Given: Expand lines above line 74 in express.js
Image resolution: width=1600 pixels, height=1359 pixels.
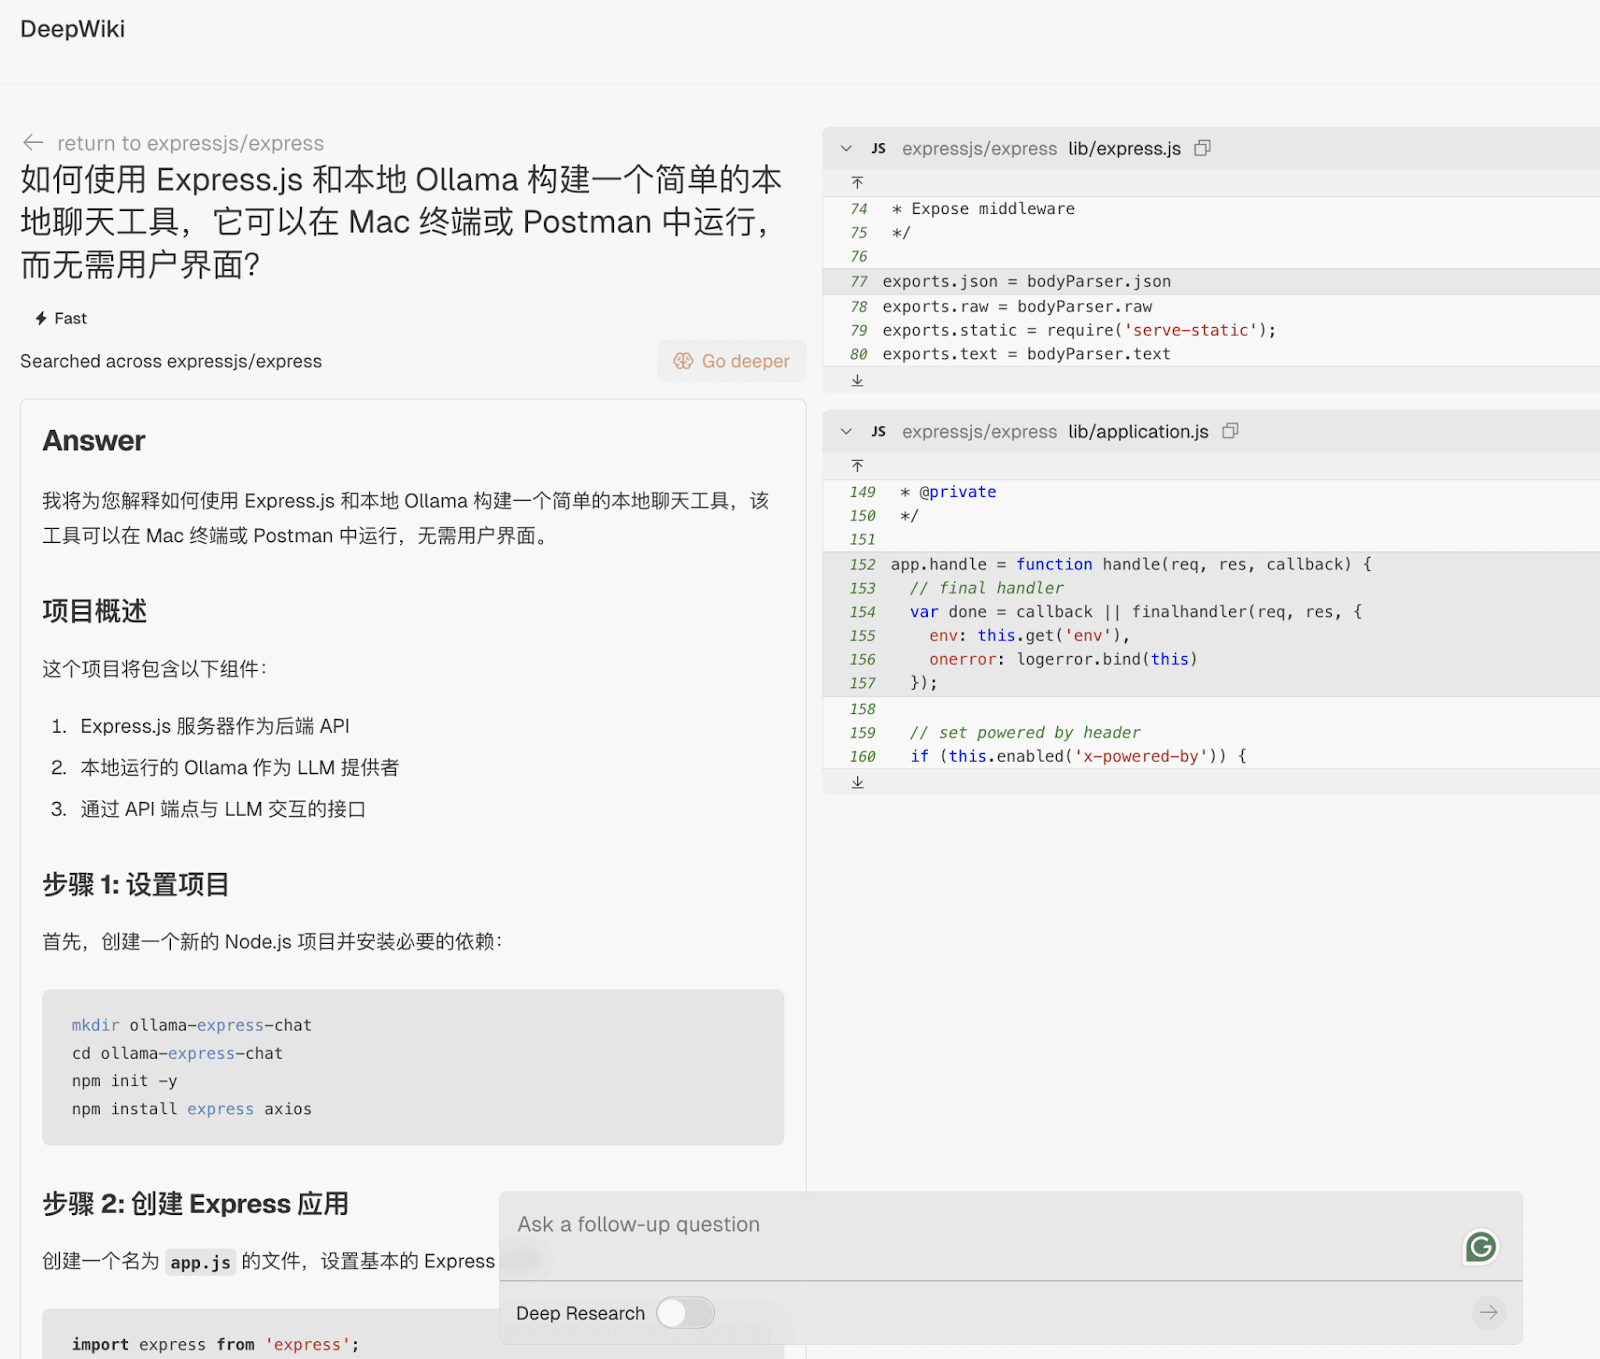Looking at the screenshot, I should pos(857,182).
